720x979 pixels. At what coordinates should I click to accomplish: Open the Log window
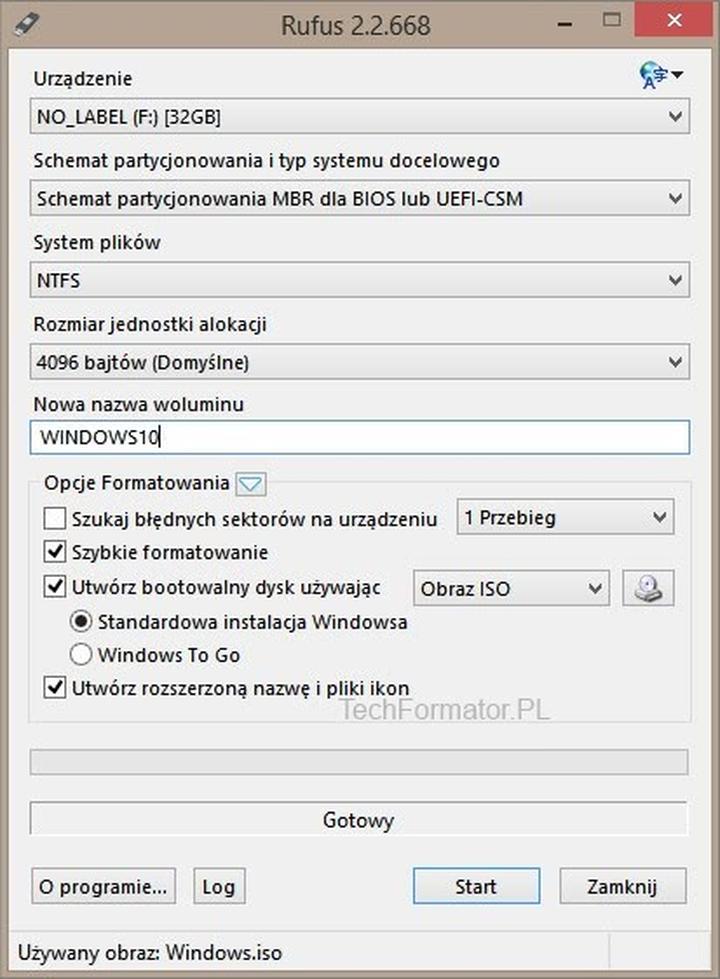(218, 886)
